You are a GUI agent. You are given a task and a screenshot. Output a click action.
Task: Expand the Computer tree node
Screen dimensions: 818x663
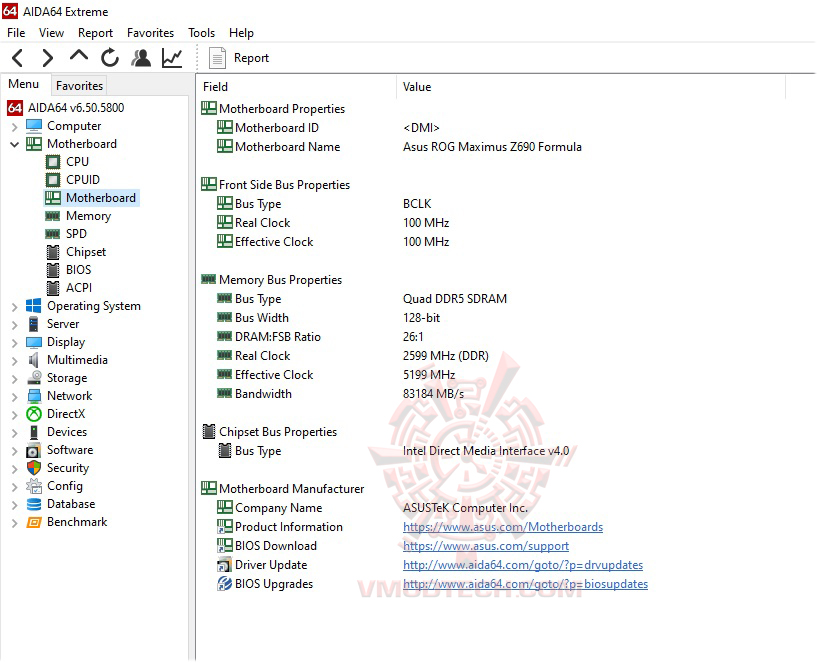(x=15, y=126)
